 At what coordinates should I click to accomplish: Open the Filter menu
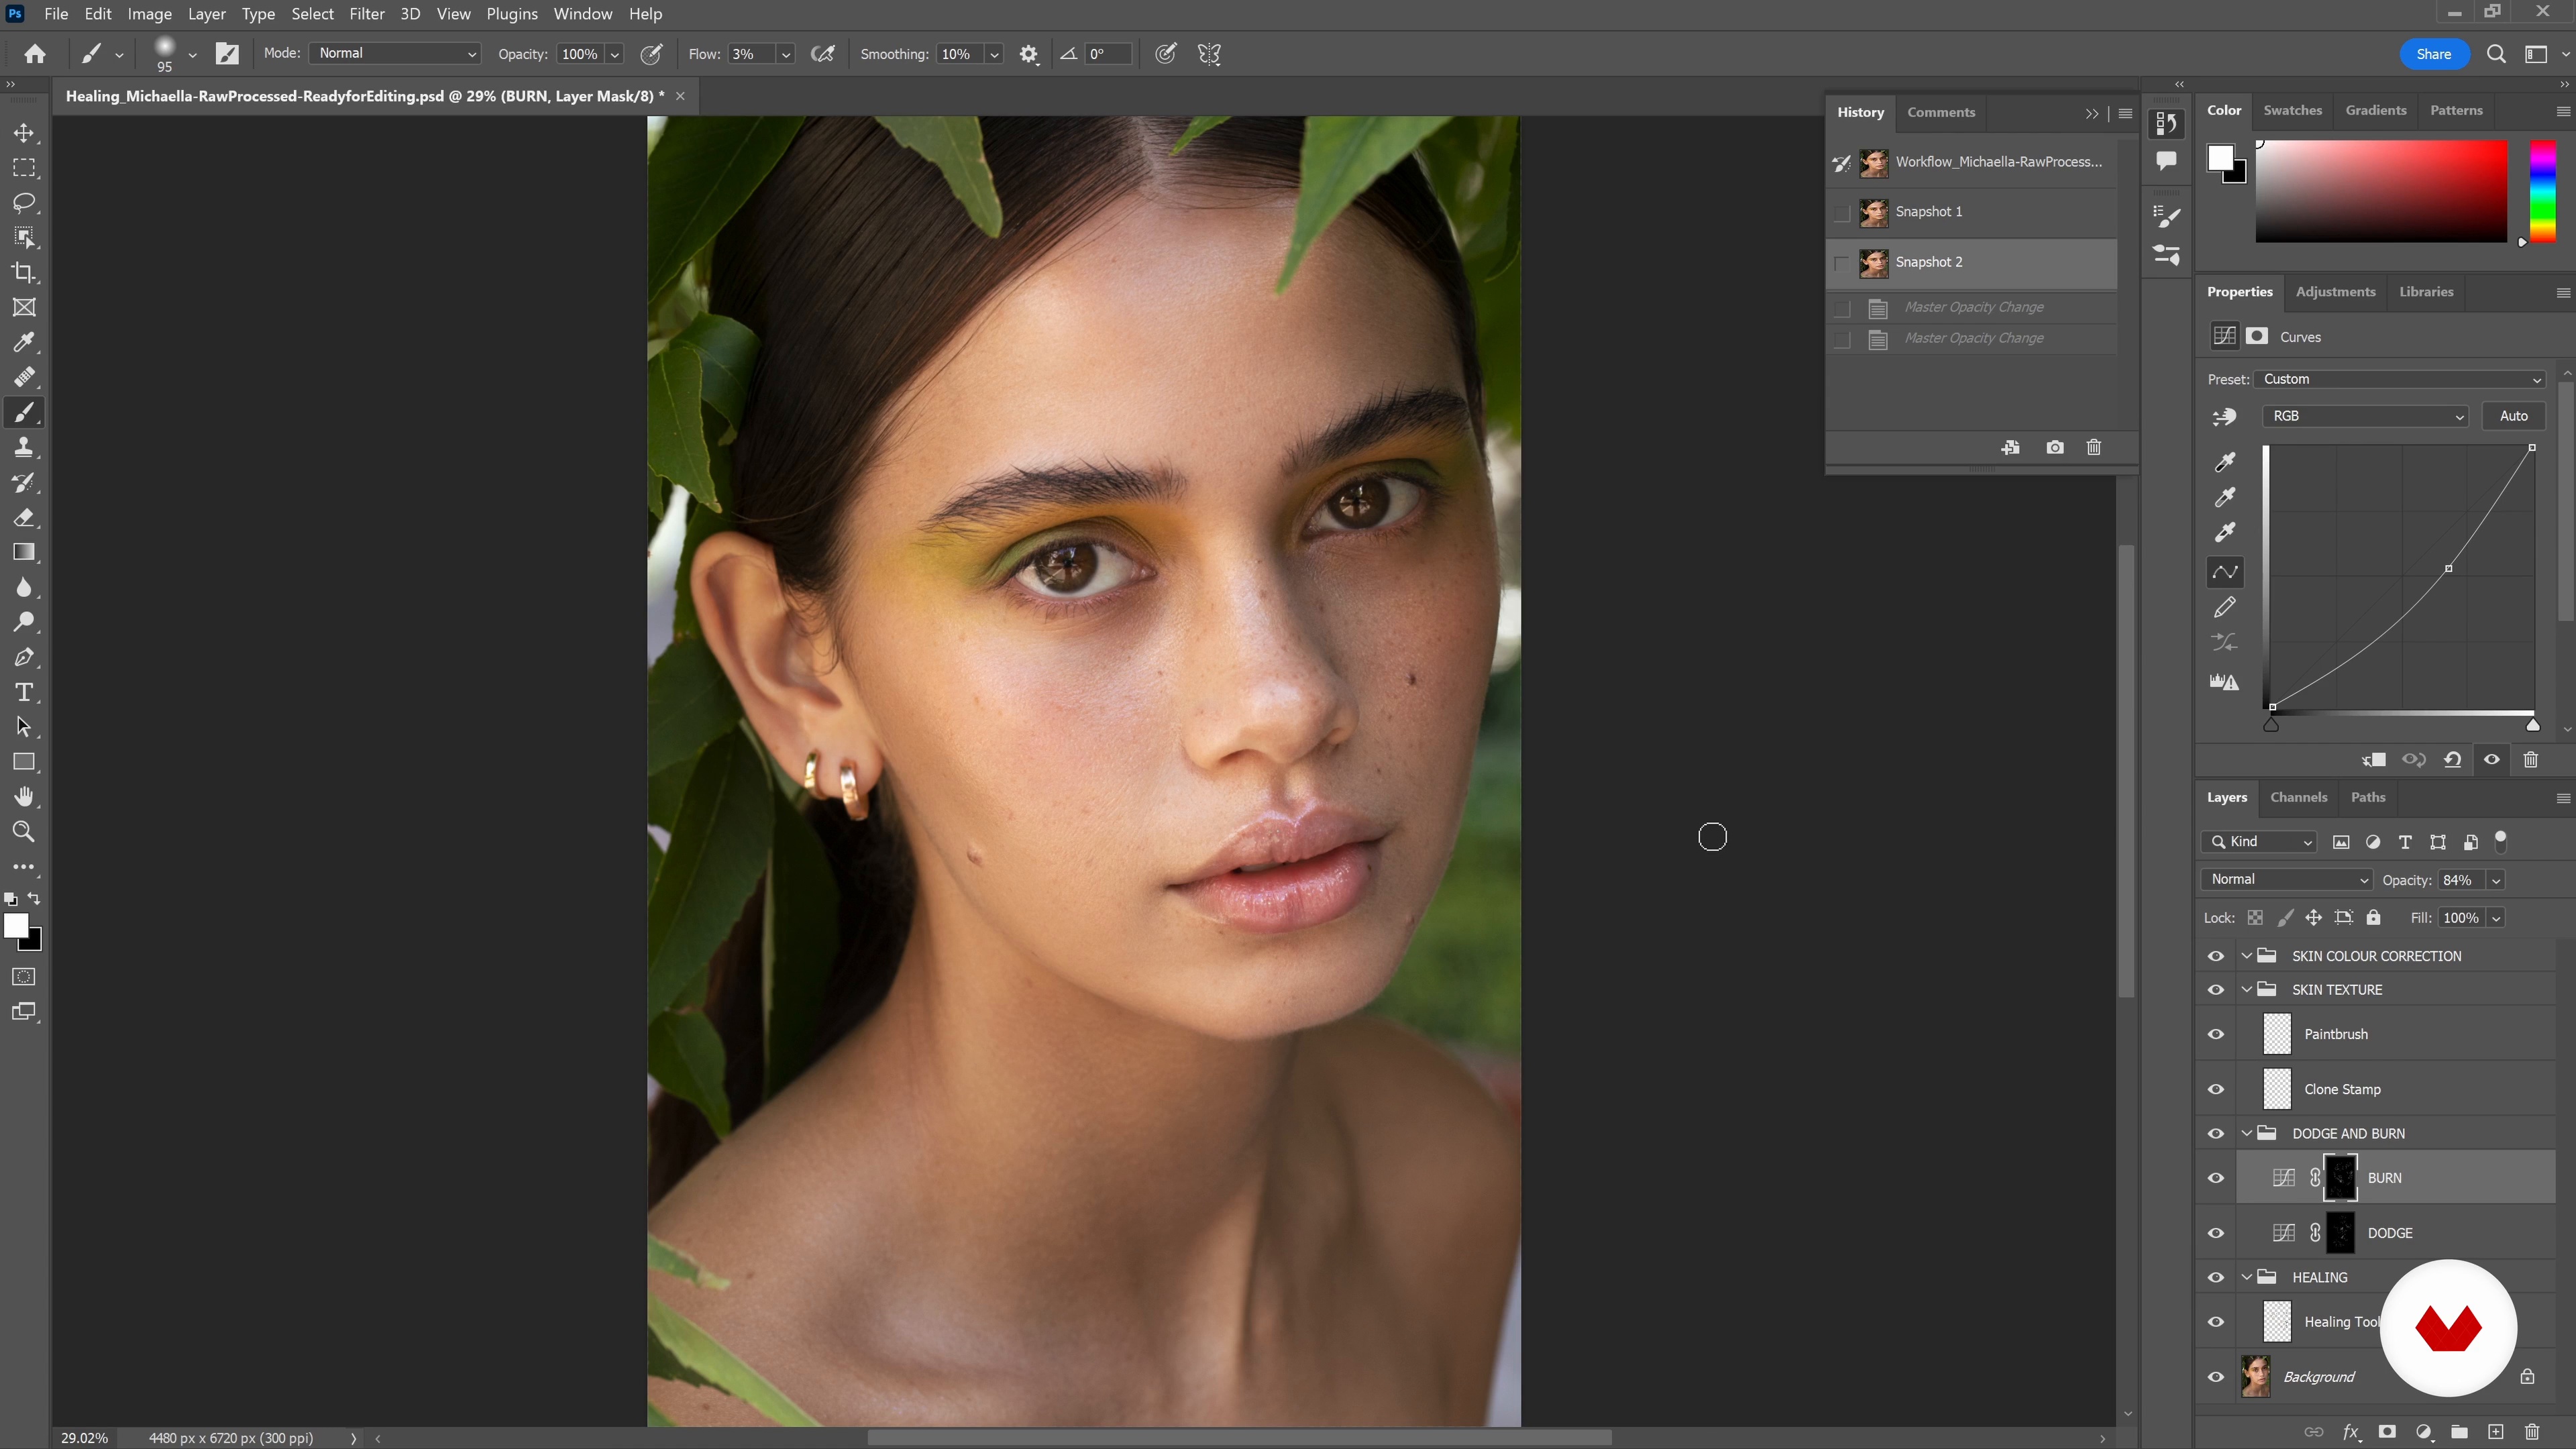pyautogui.click(x=366, y=14)
